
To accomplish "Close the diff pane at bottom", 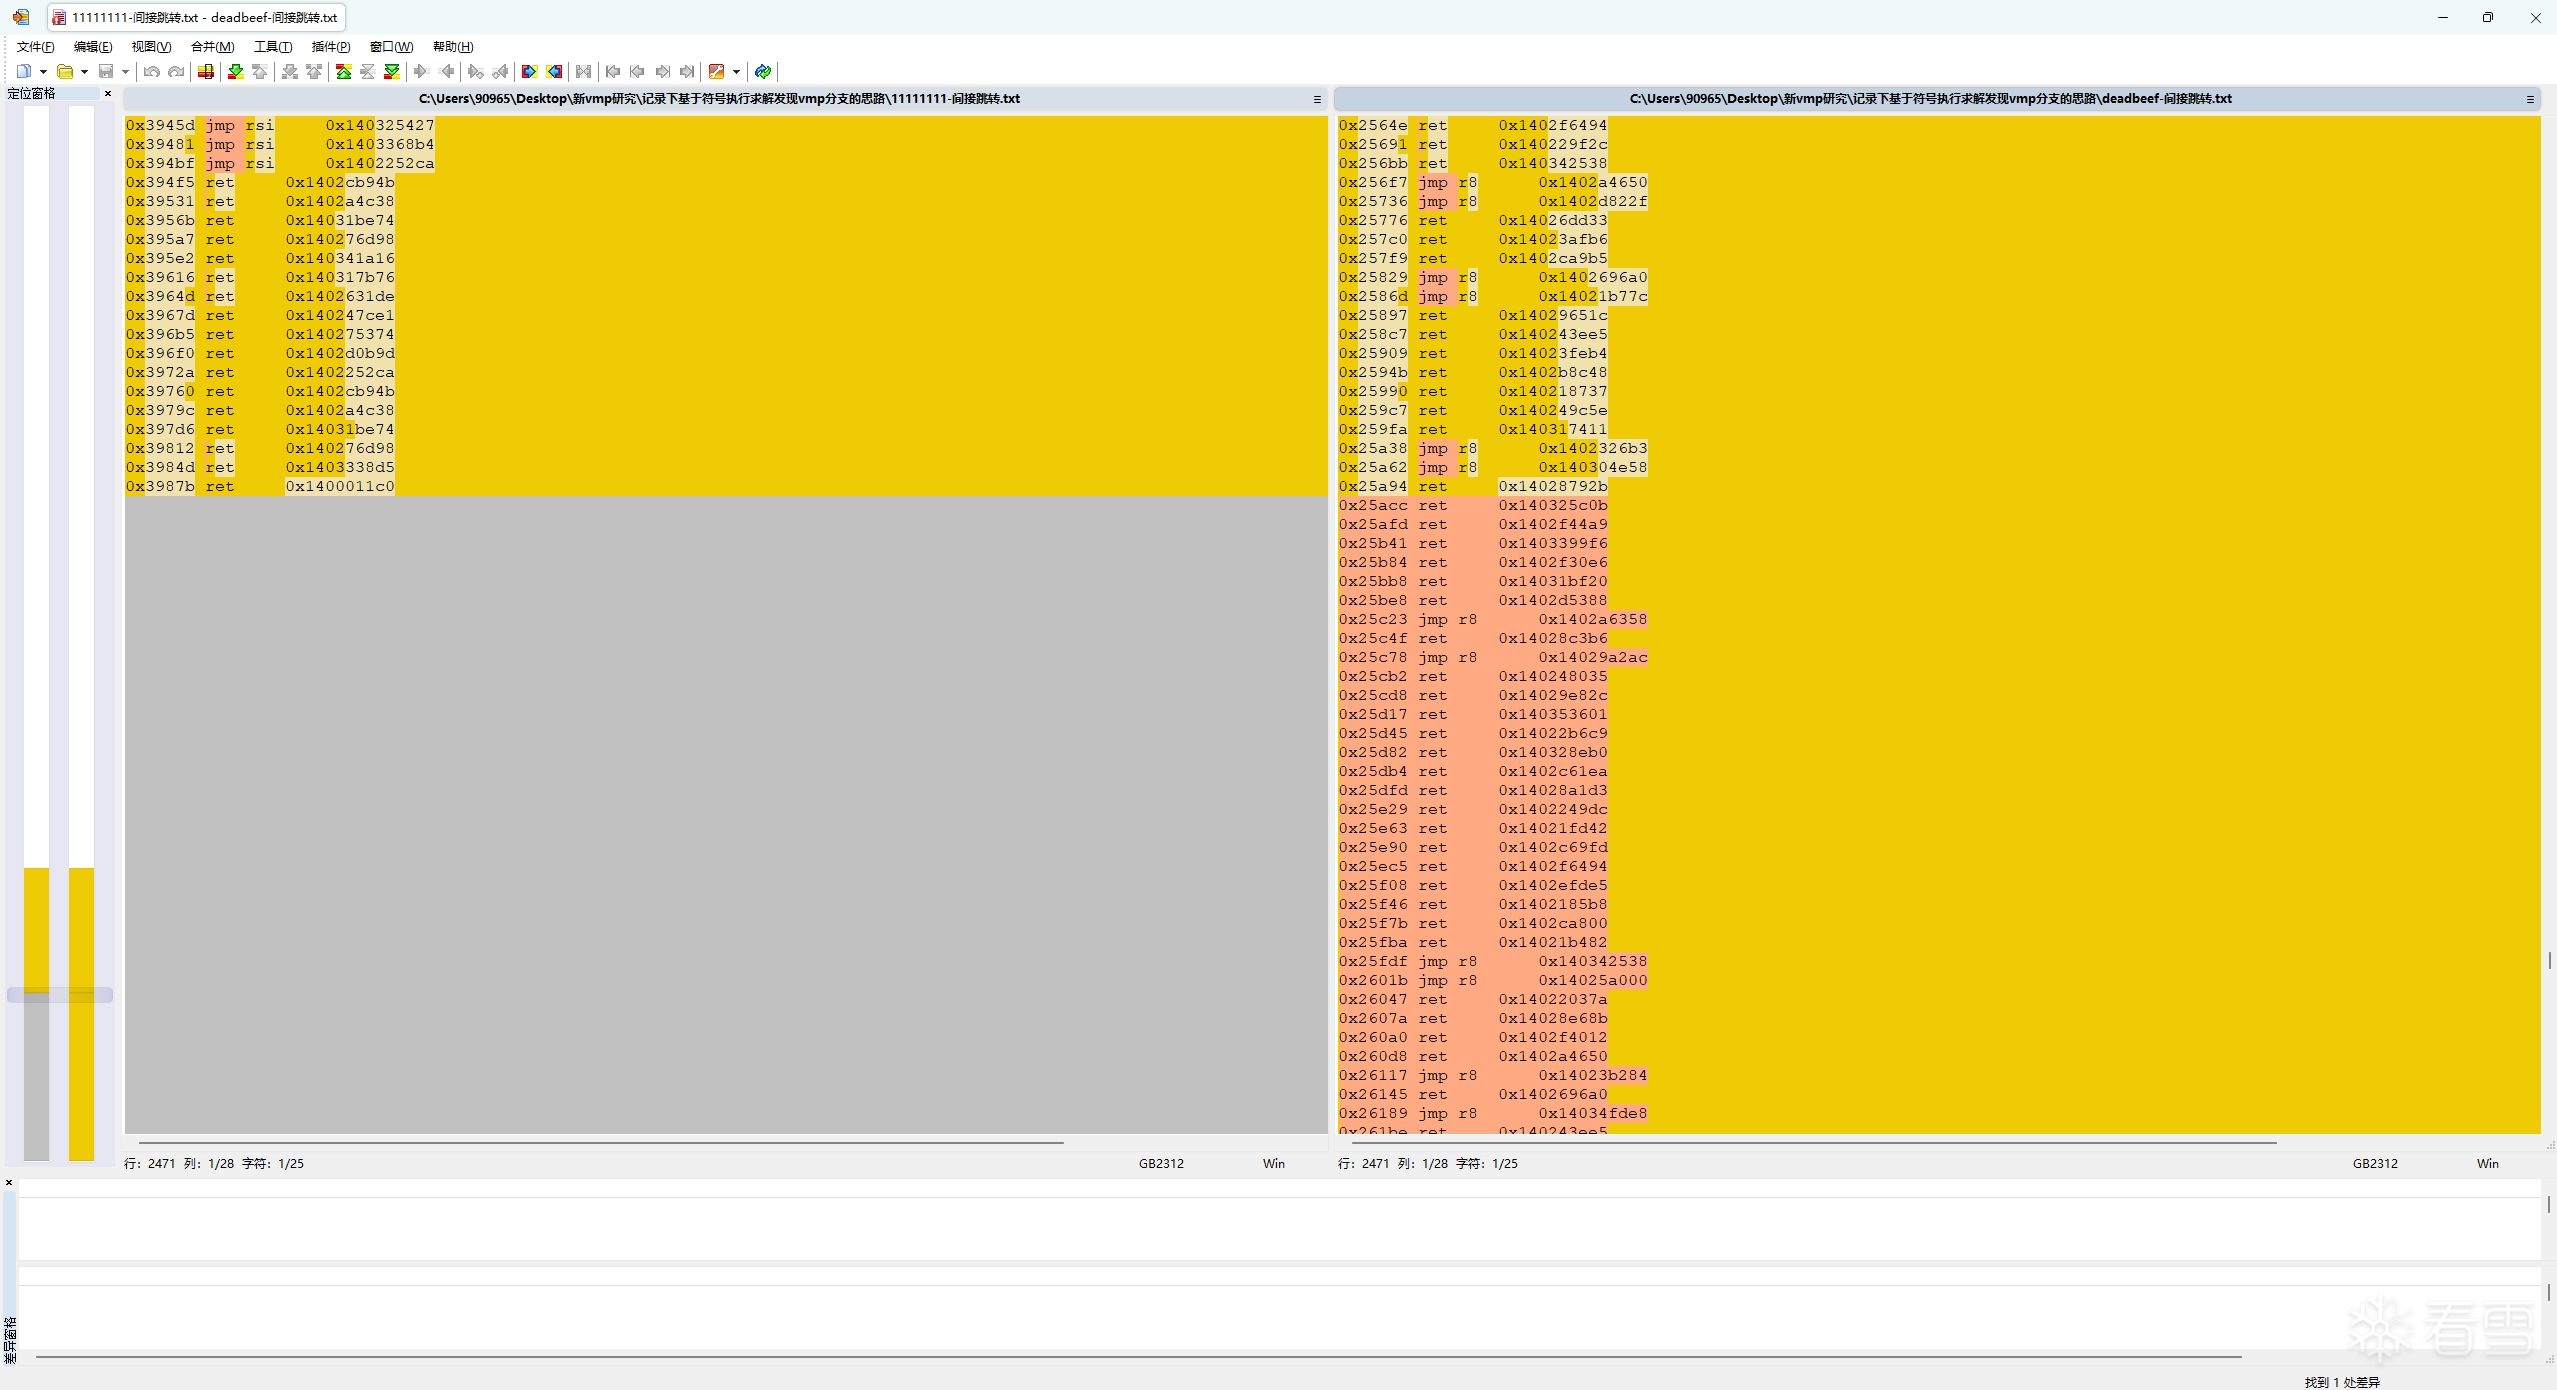I will click(x=9, y=1183).
